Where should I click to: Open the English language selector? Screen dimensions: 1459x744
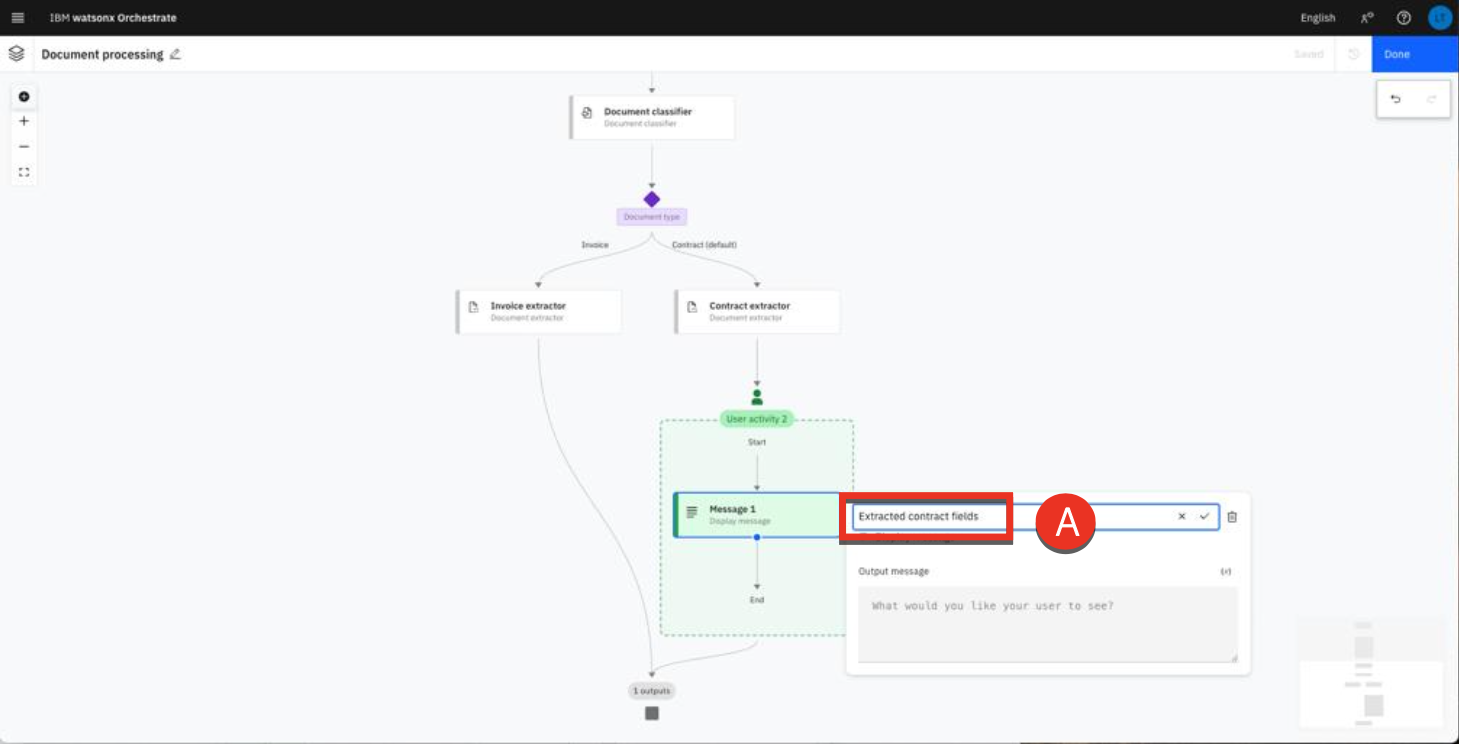tap(1317, 18)
